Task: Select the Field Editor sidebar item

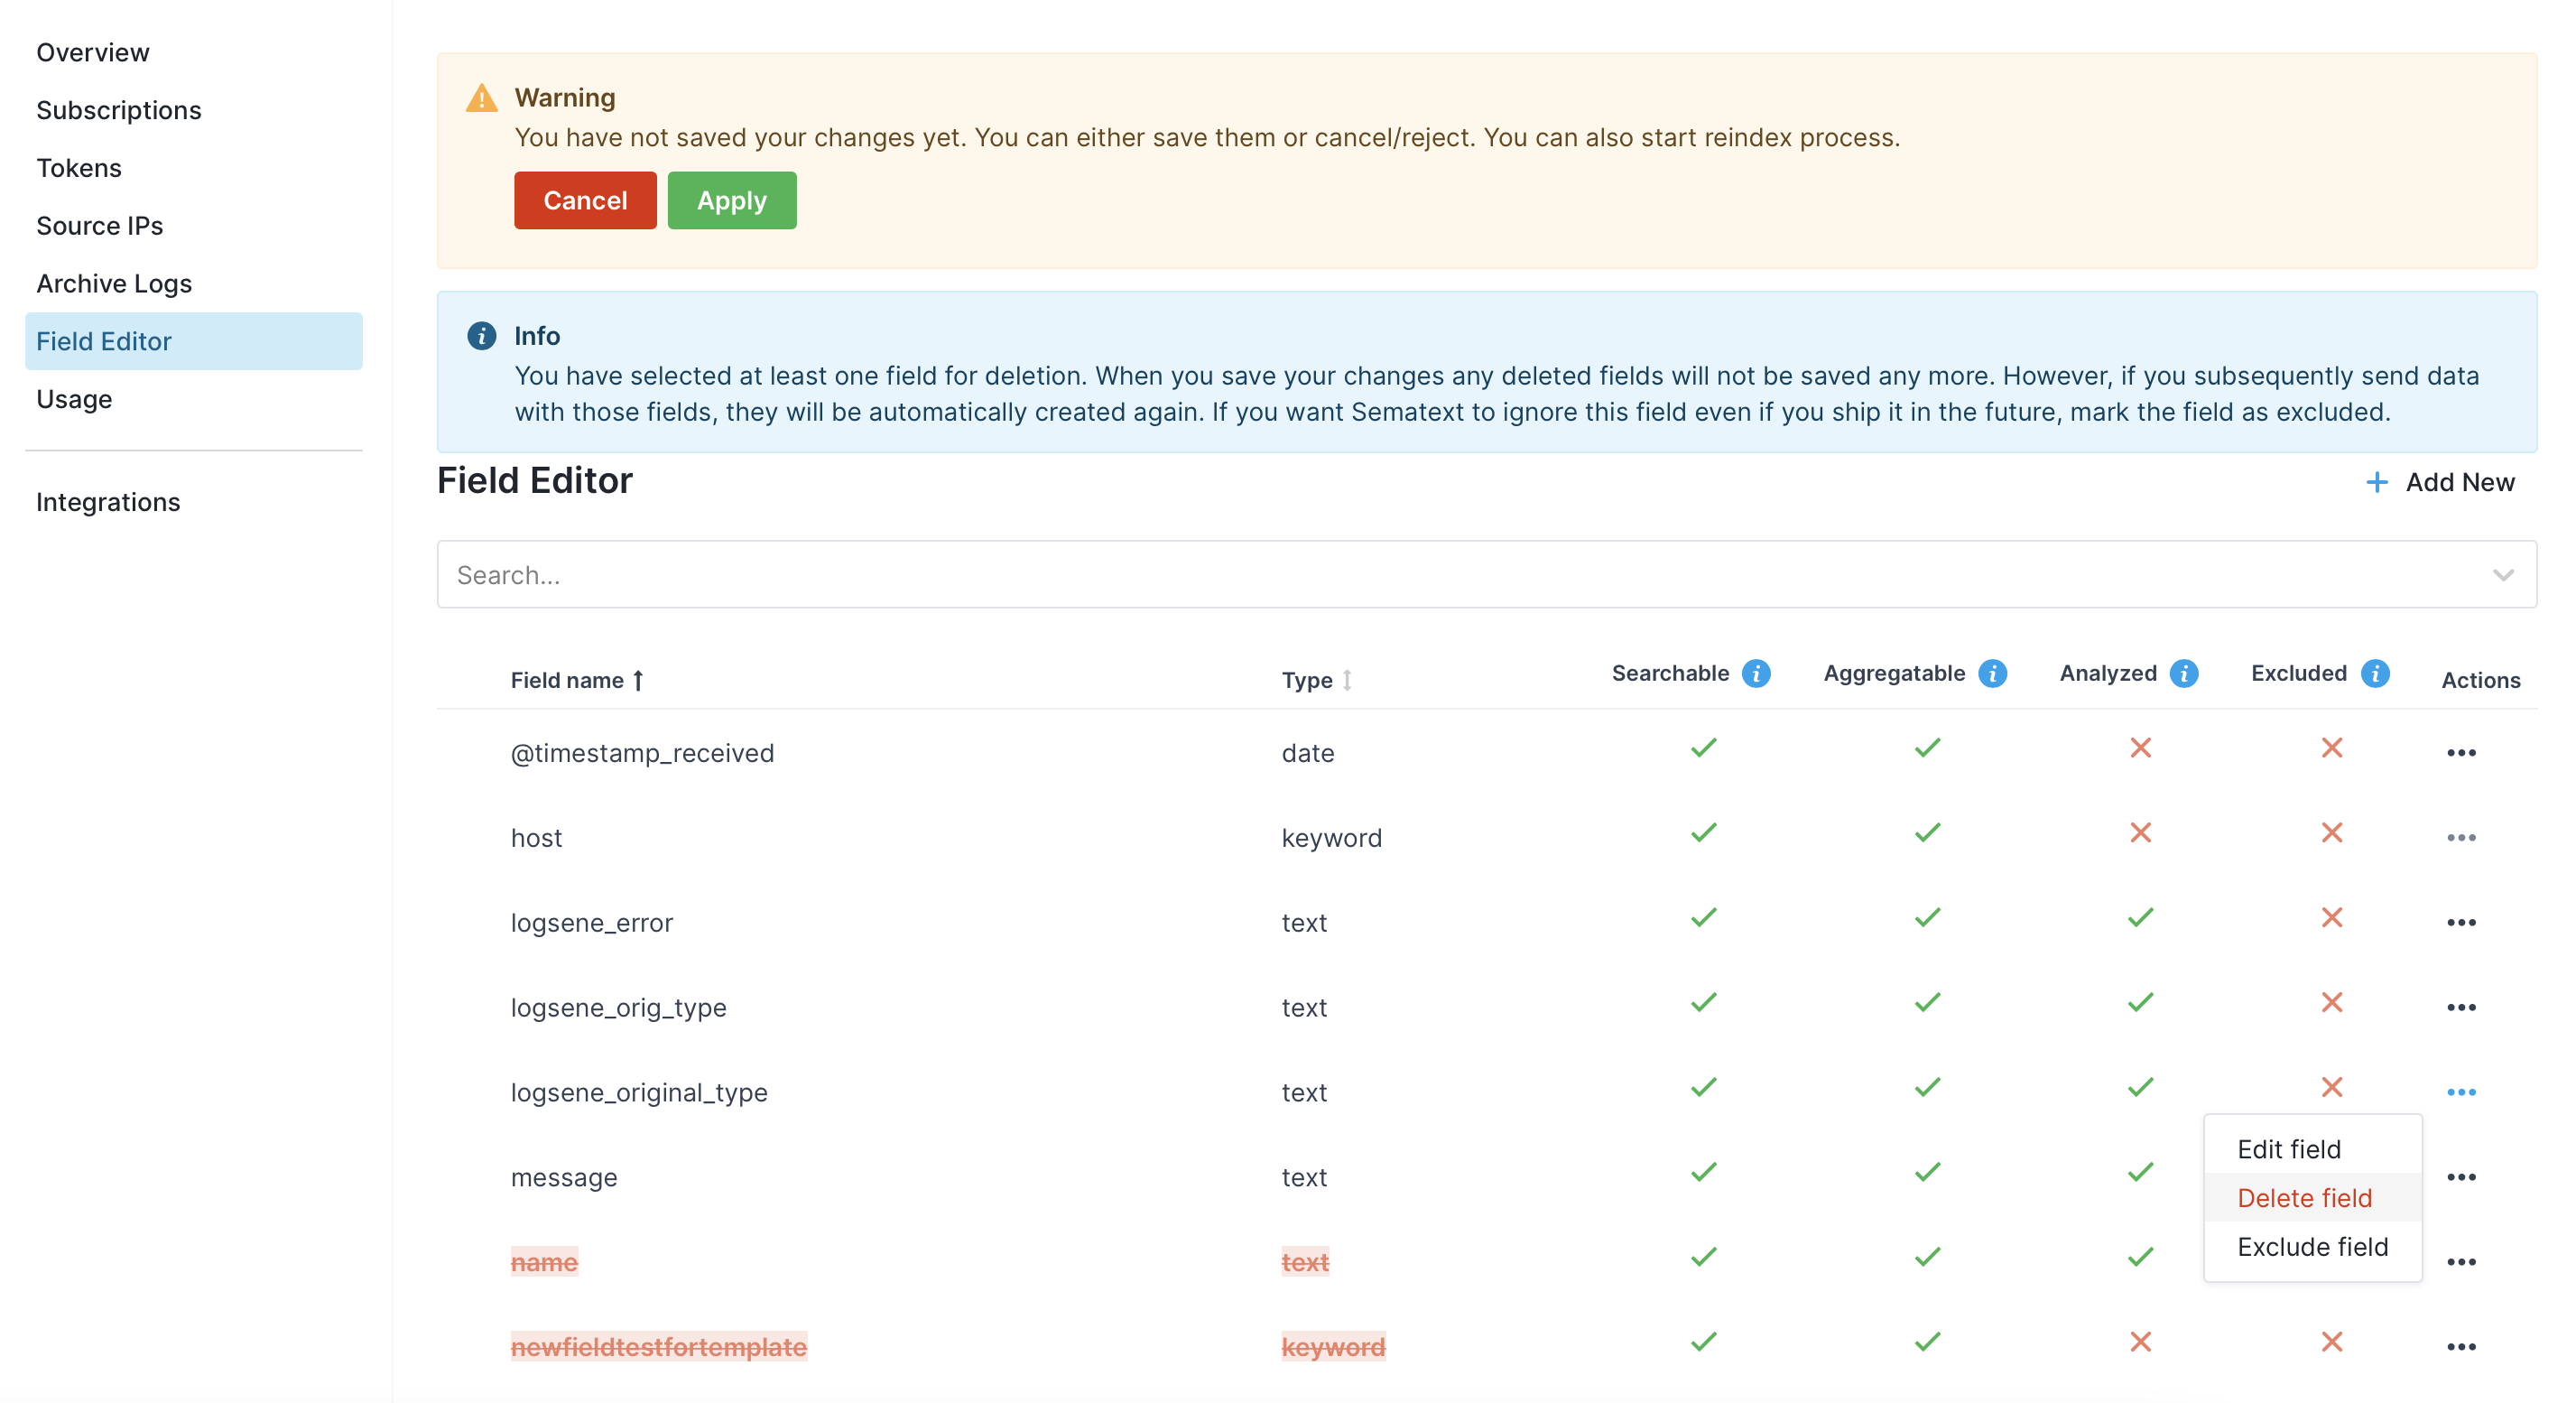Action: pos(194,341)
